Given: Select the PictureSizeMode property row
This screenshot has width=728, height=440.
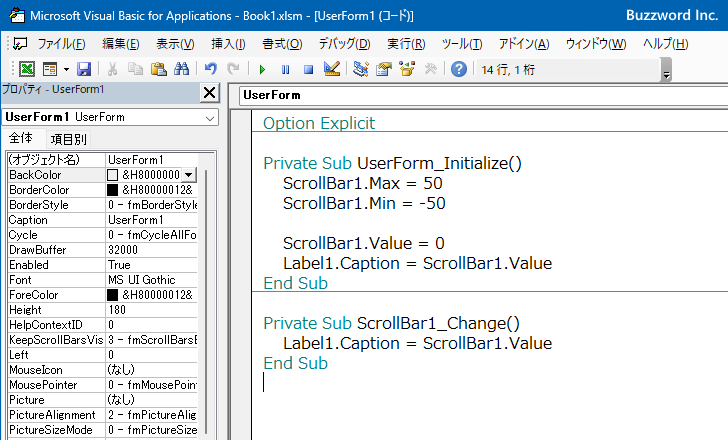Looking at the screenshot, I should click(x=102, y=430).
